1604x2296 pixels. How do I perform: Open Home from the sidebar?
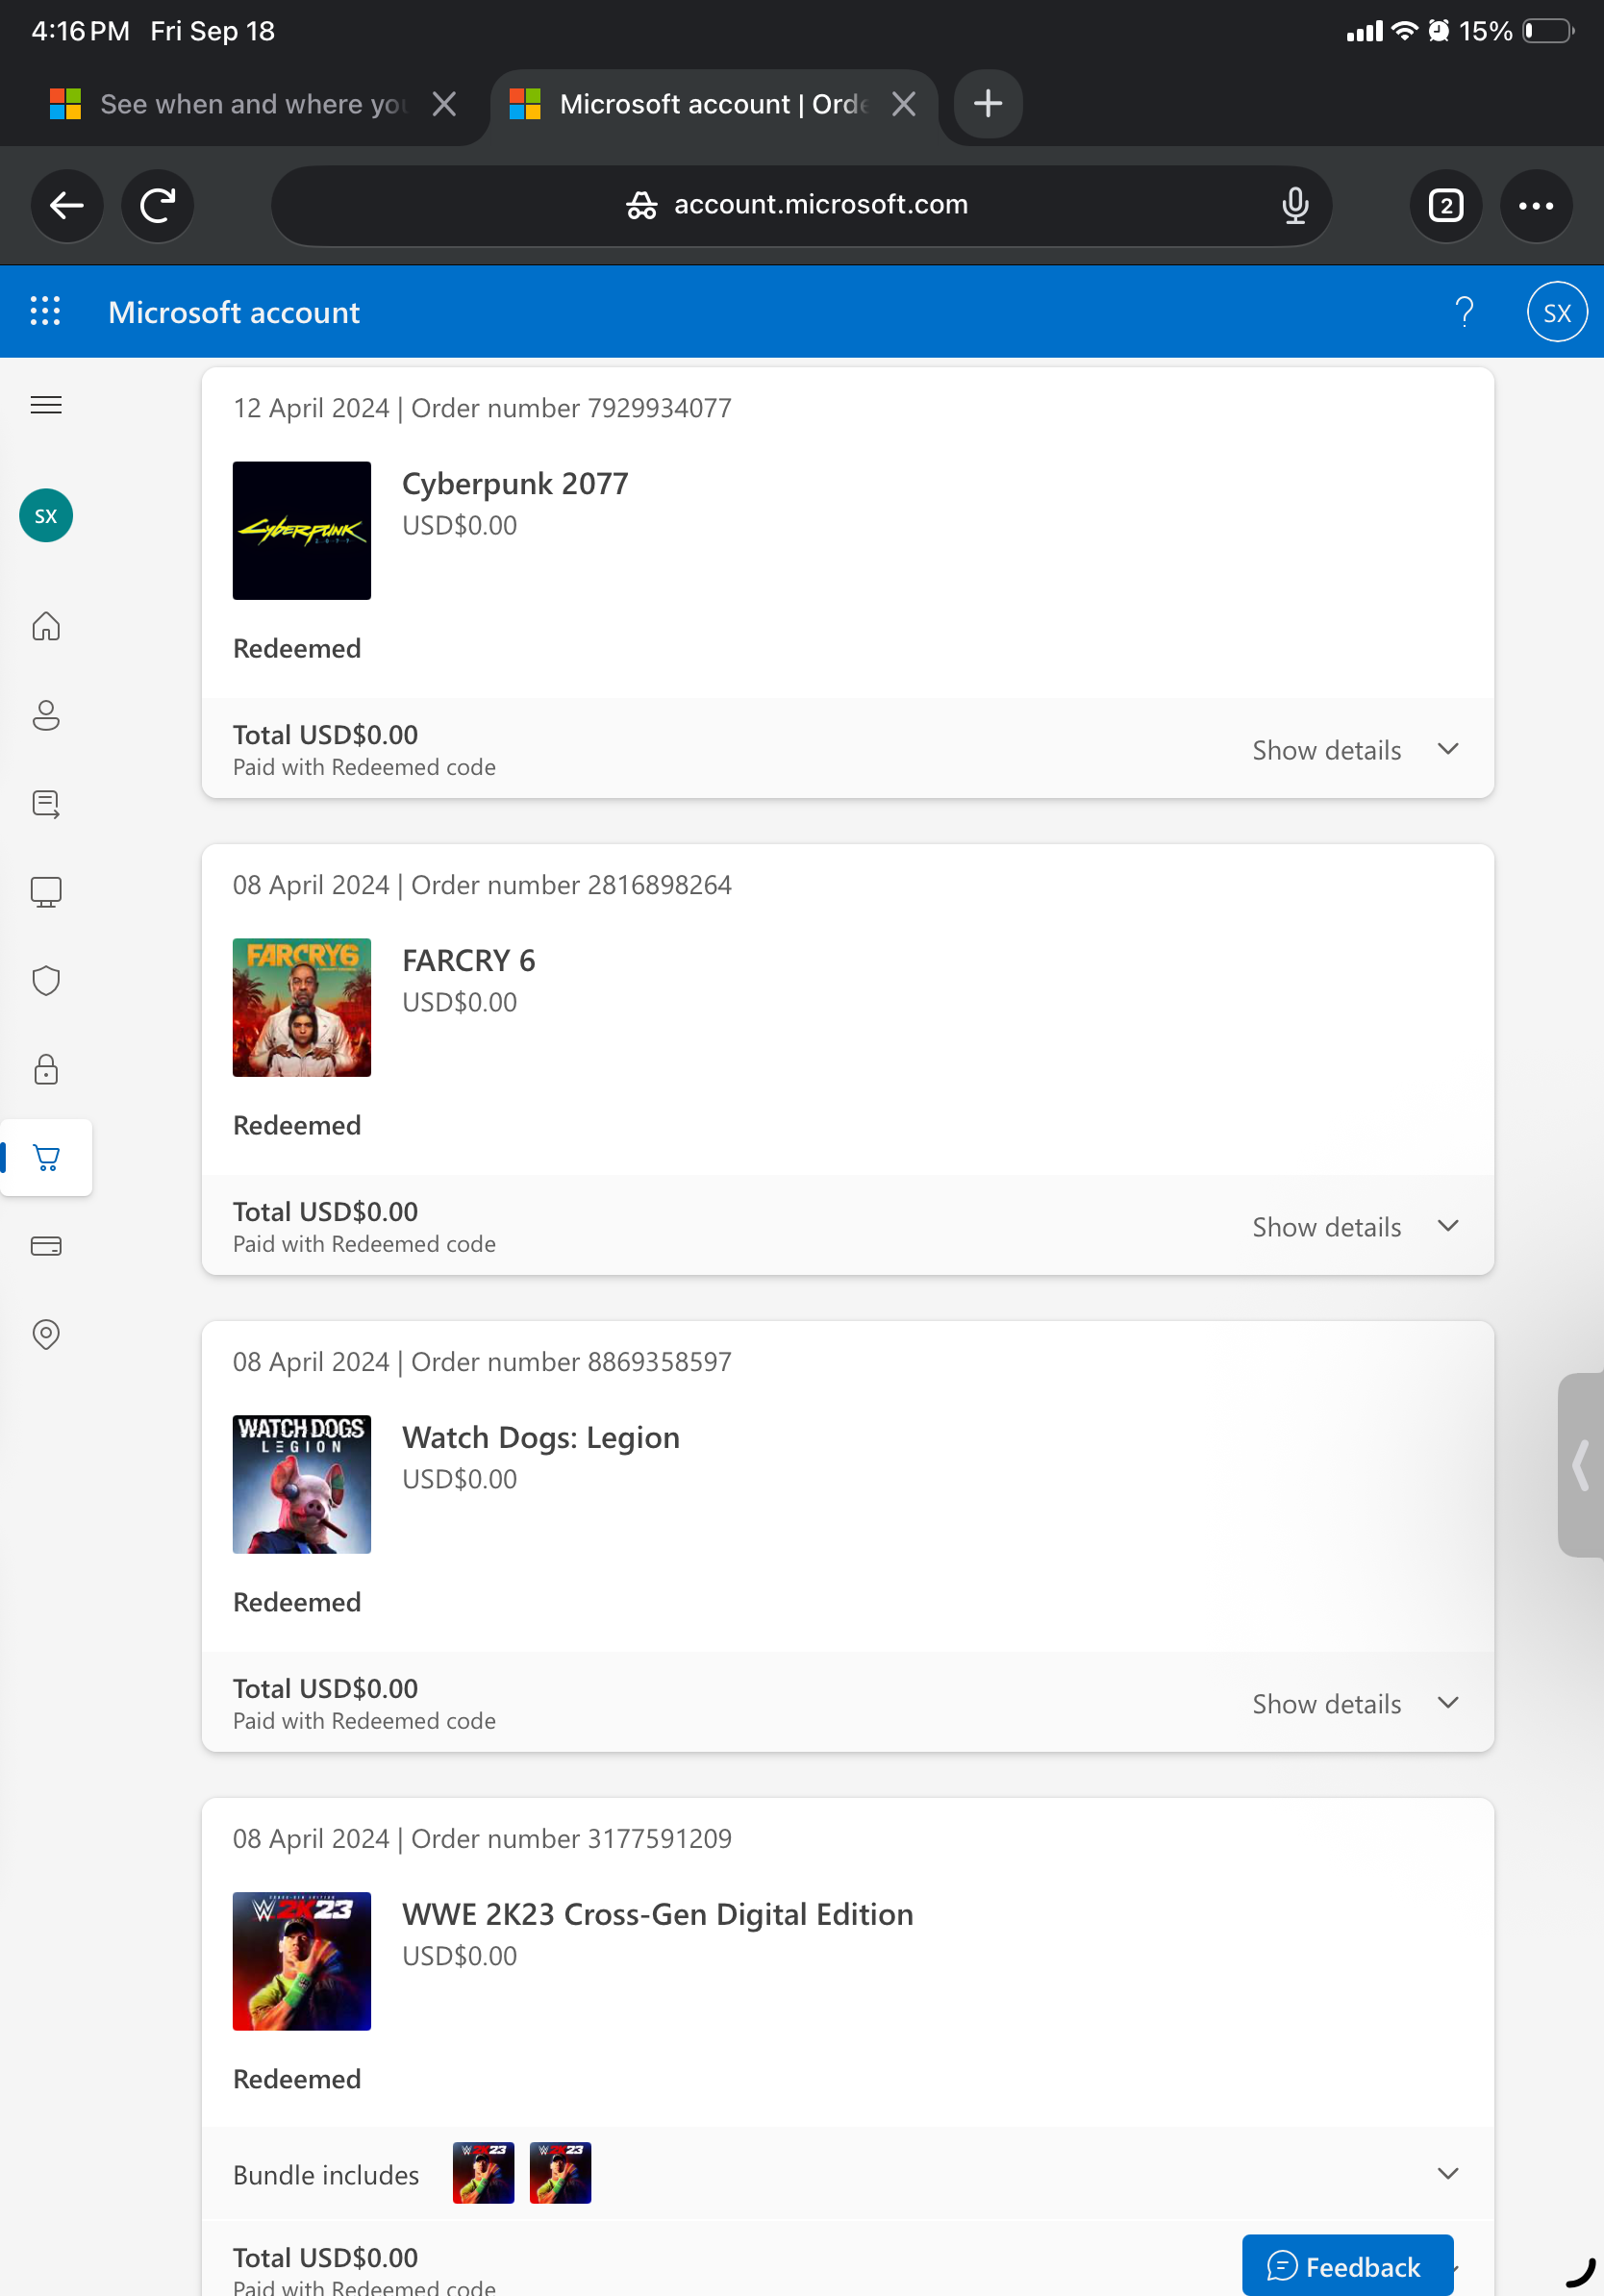pyautogui.click(x=46, y=626)
